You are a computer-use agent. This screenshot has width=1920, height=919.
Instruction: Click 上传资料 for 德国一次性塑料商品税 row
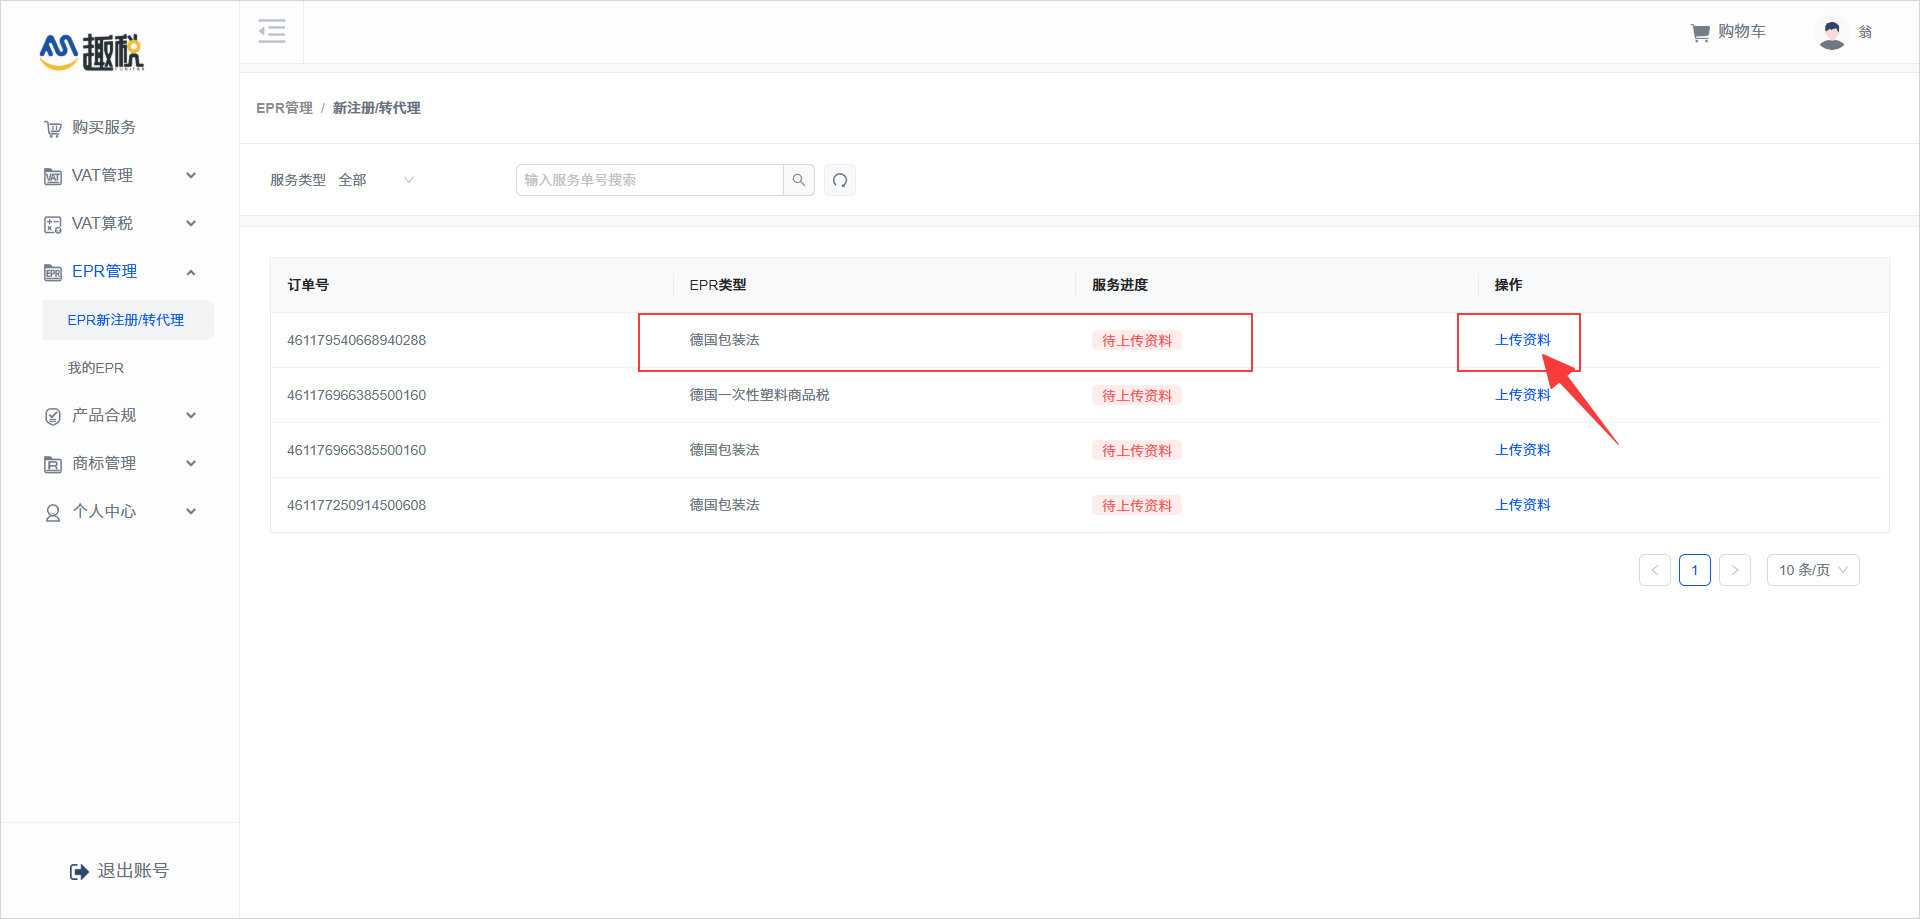[x=1522, y=395]
